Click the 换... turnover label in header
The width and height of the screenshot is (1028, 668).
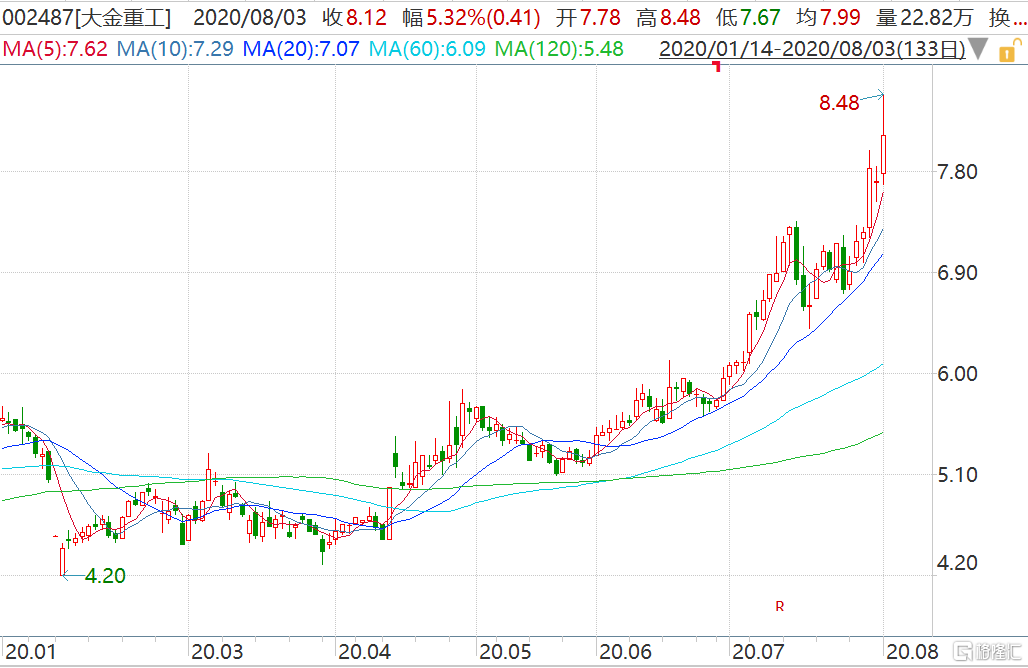pyautogui.click(x=1008, y=18)
